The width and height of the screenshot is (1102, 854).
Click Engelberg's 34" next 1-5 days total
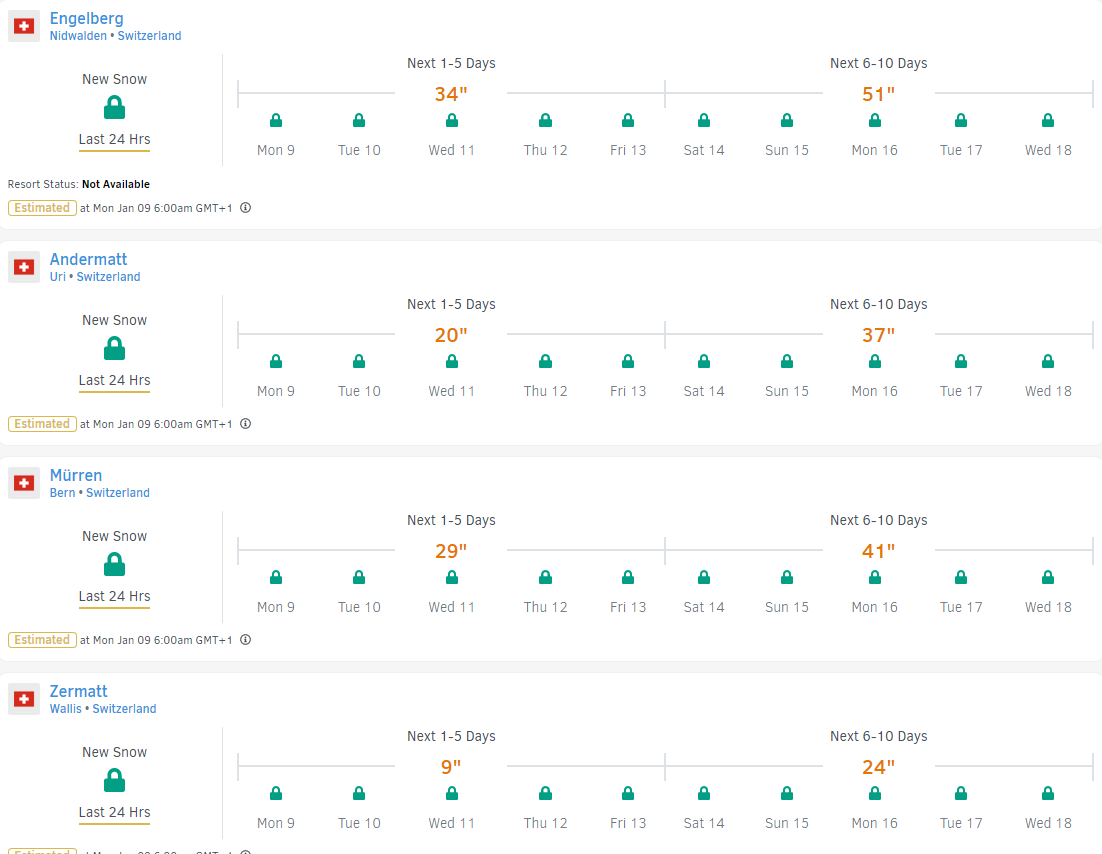(451, 95)
